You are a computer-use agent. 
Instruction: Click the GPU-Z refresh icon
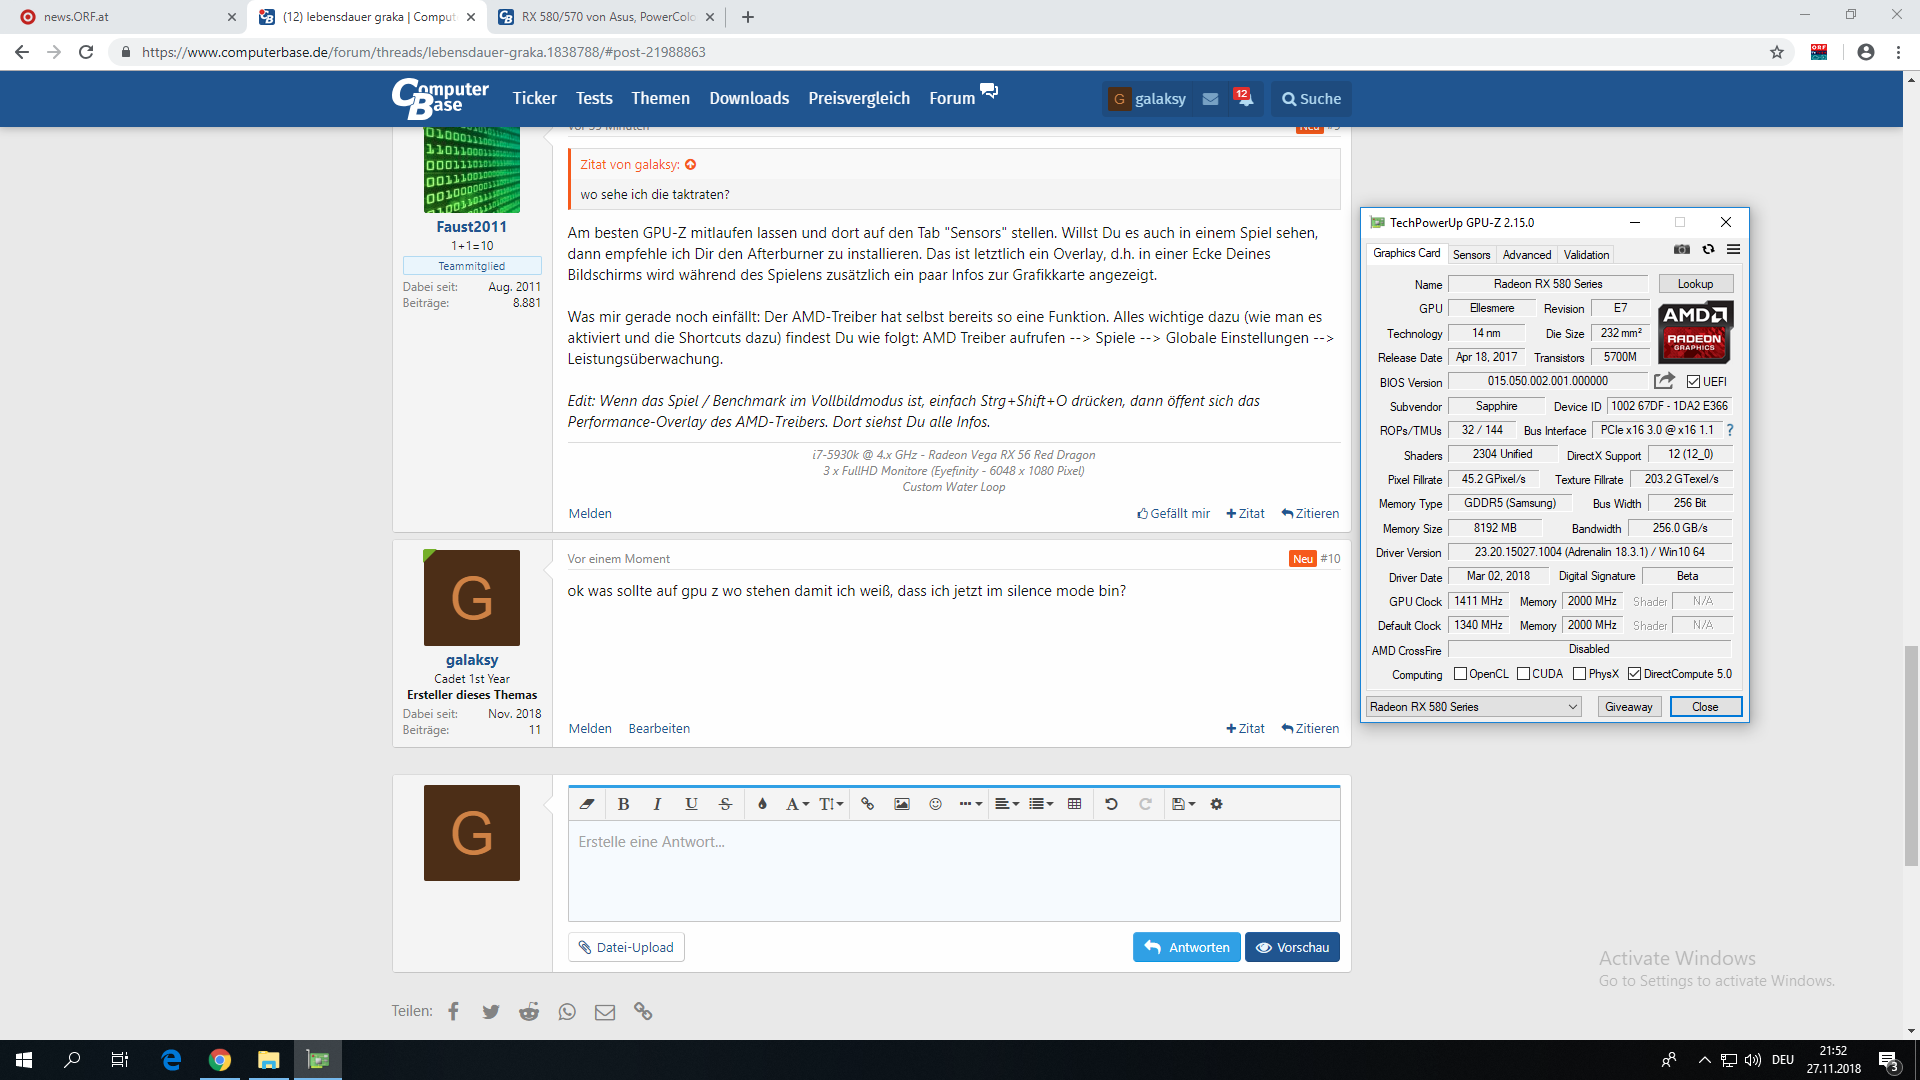pyautogui.click(x=1708, y=250)
